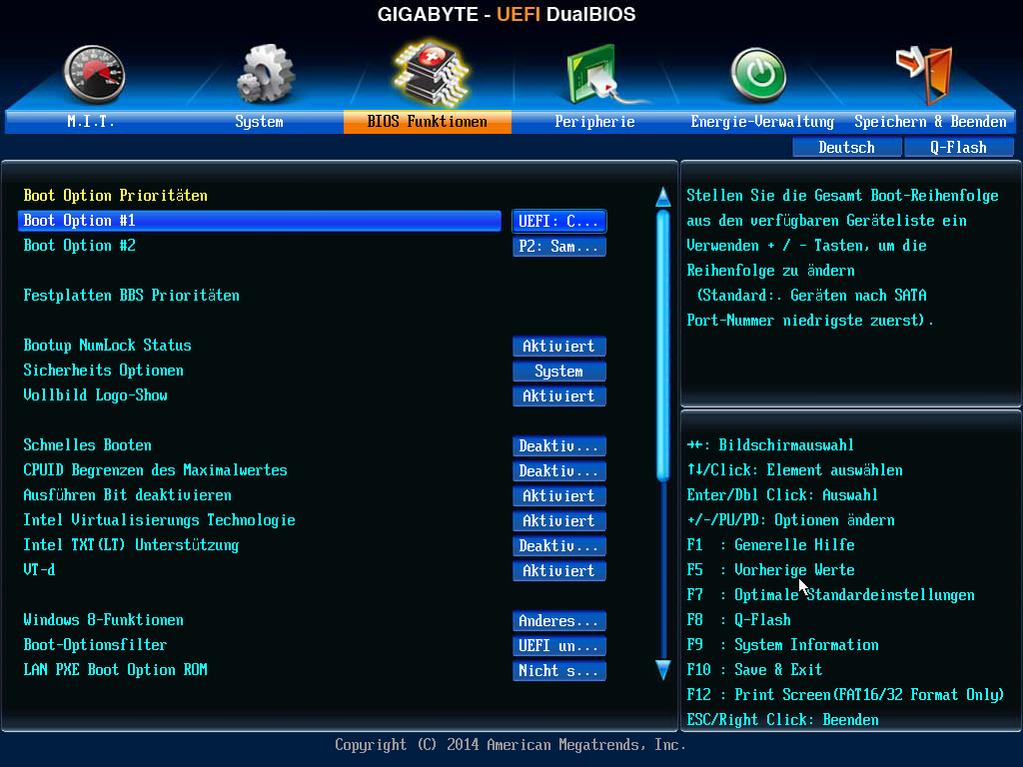Open the M.I.T. tab

(91, 122)
